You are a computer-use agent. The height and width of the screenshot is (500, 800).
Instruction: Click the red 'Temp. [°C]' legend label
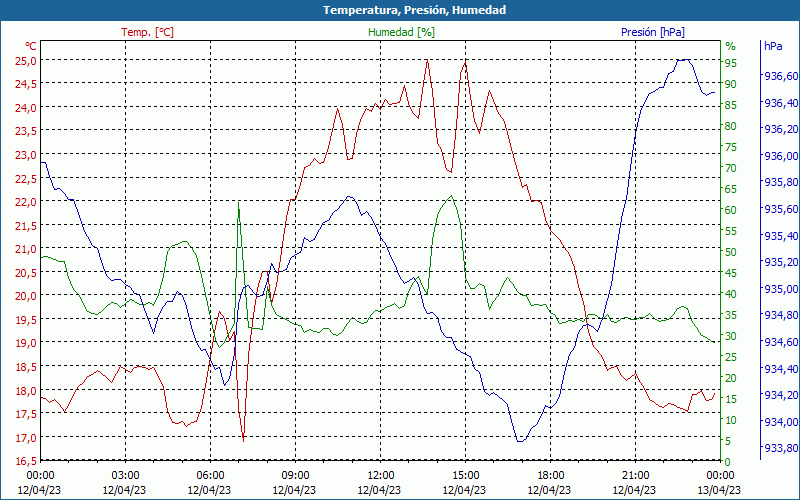click(x=147, y=32)
